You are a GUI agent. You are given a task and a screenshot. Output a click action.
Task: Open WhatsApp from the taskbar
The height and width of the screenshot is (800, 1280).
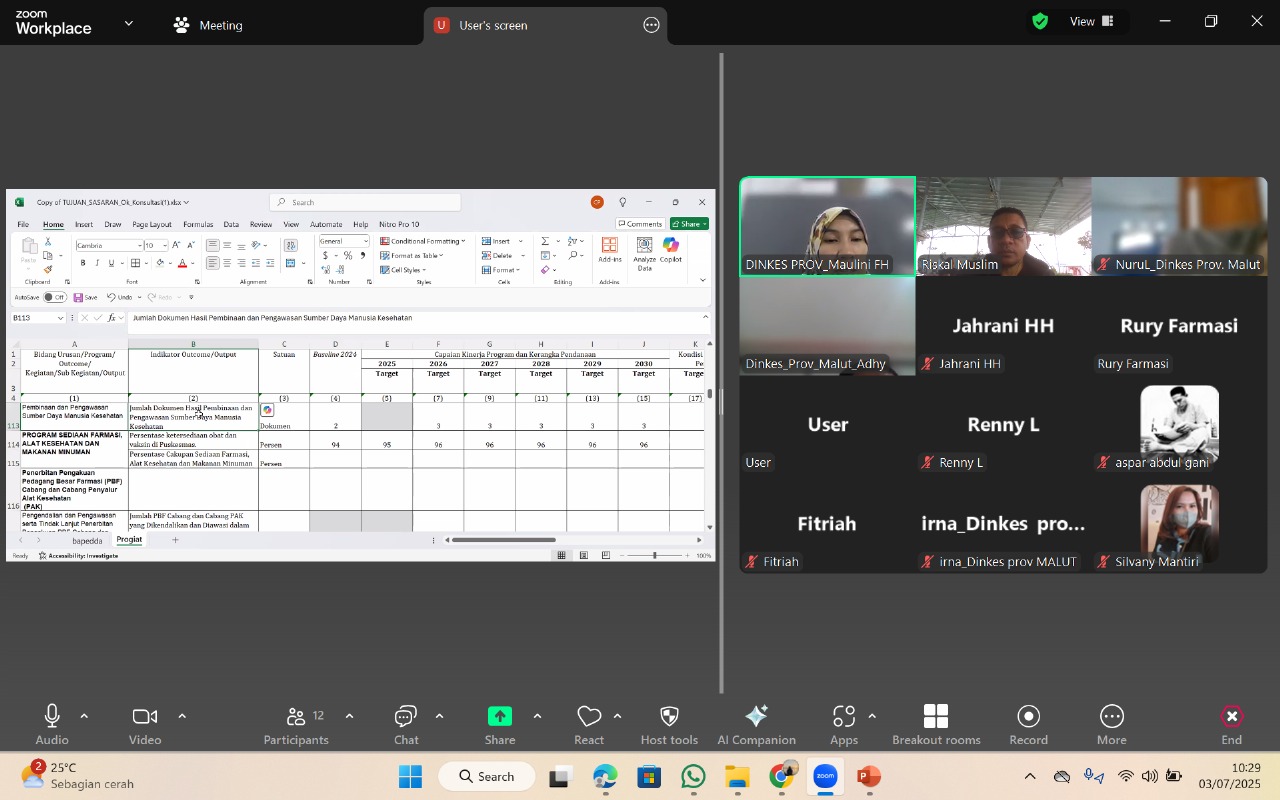coord(693,777)
